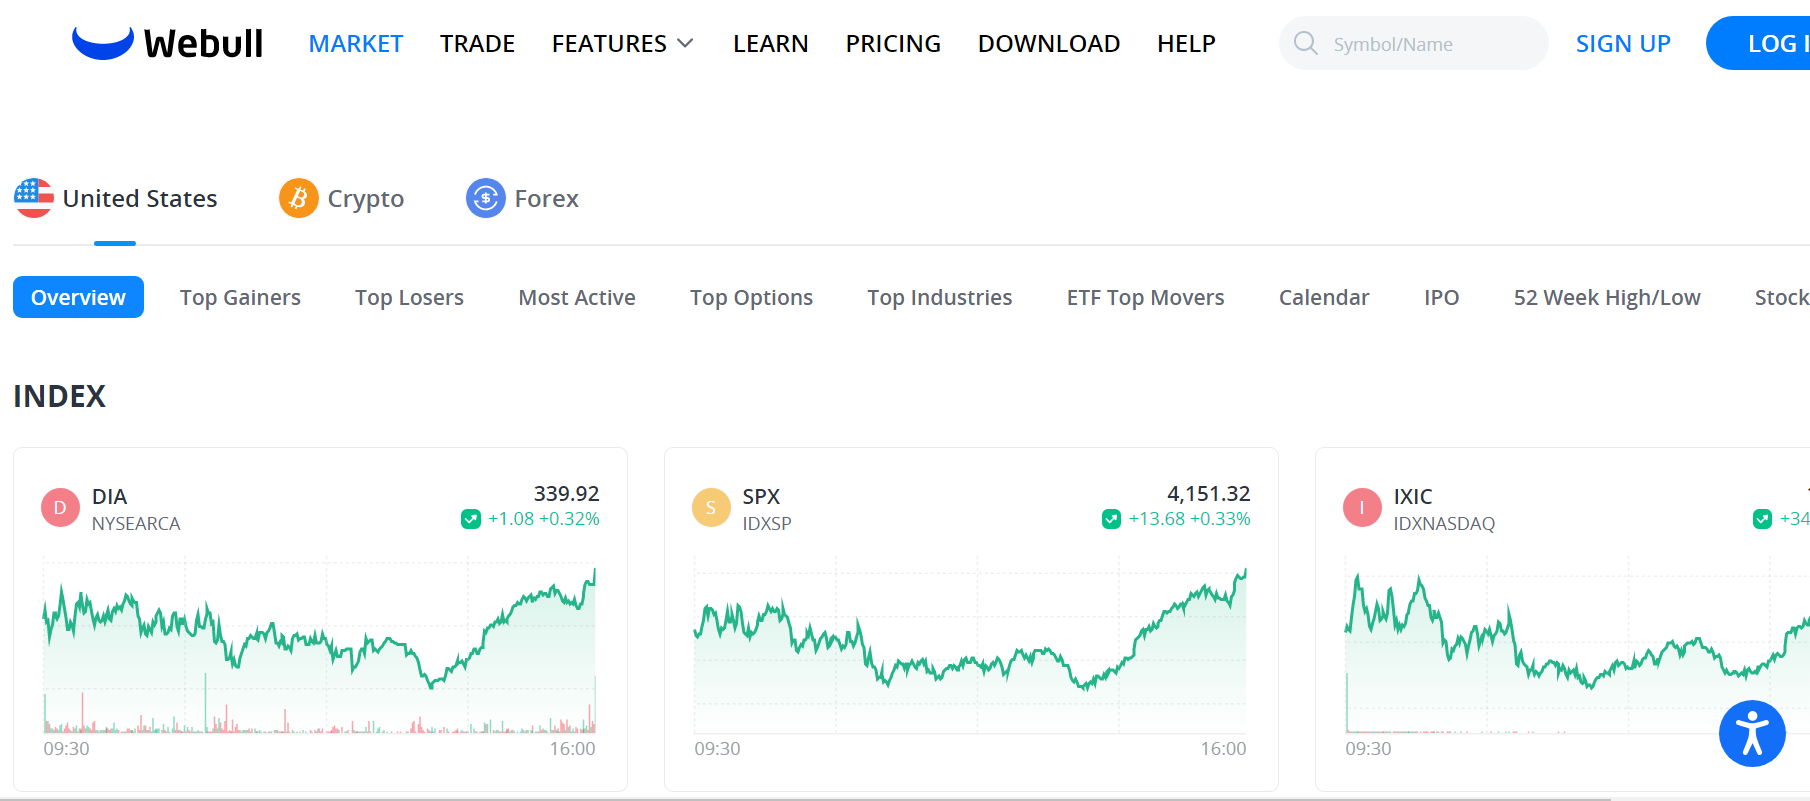Open the Most Active tab
The image size is (1810, 801).
pyautogui.click(x=577, y=297)
